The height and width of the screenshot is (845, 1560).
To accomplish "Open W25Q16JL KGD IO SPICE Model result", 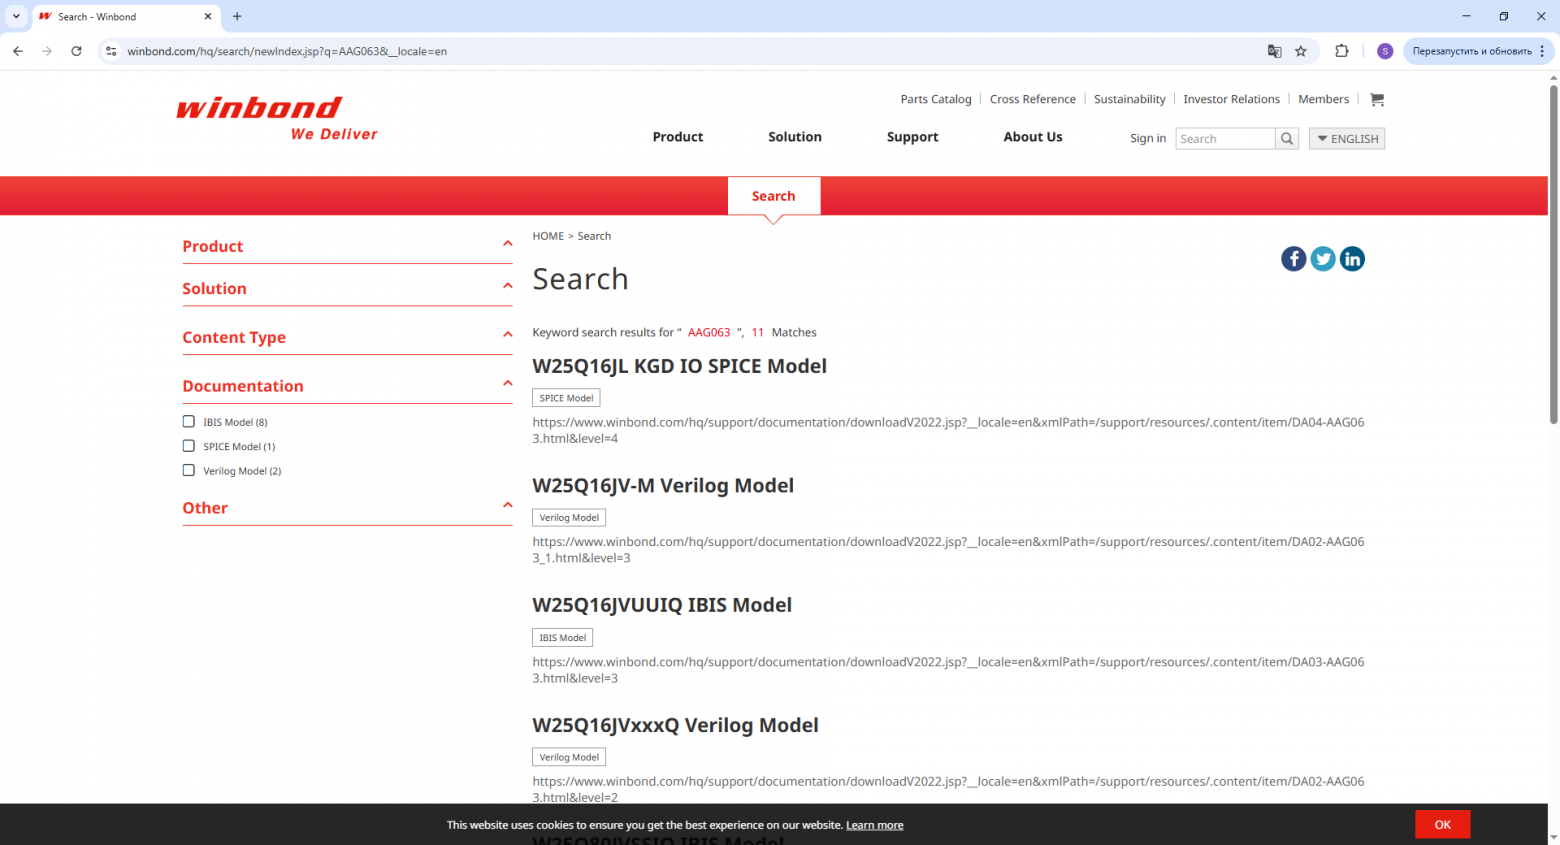I will coord(680,366).
